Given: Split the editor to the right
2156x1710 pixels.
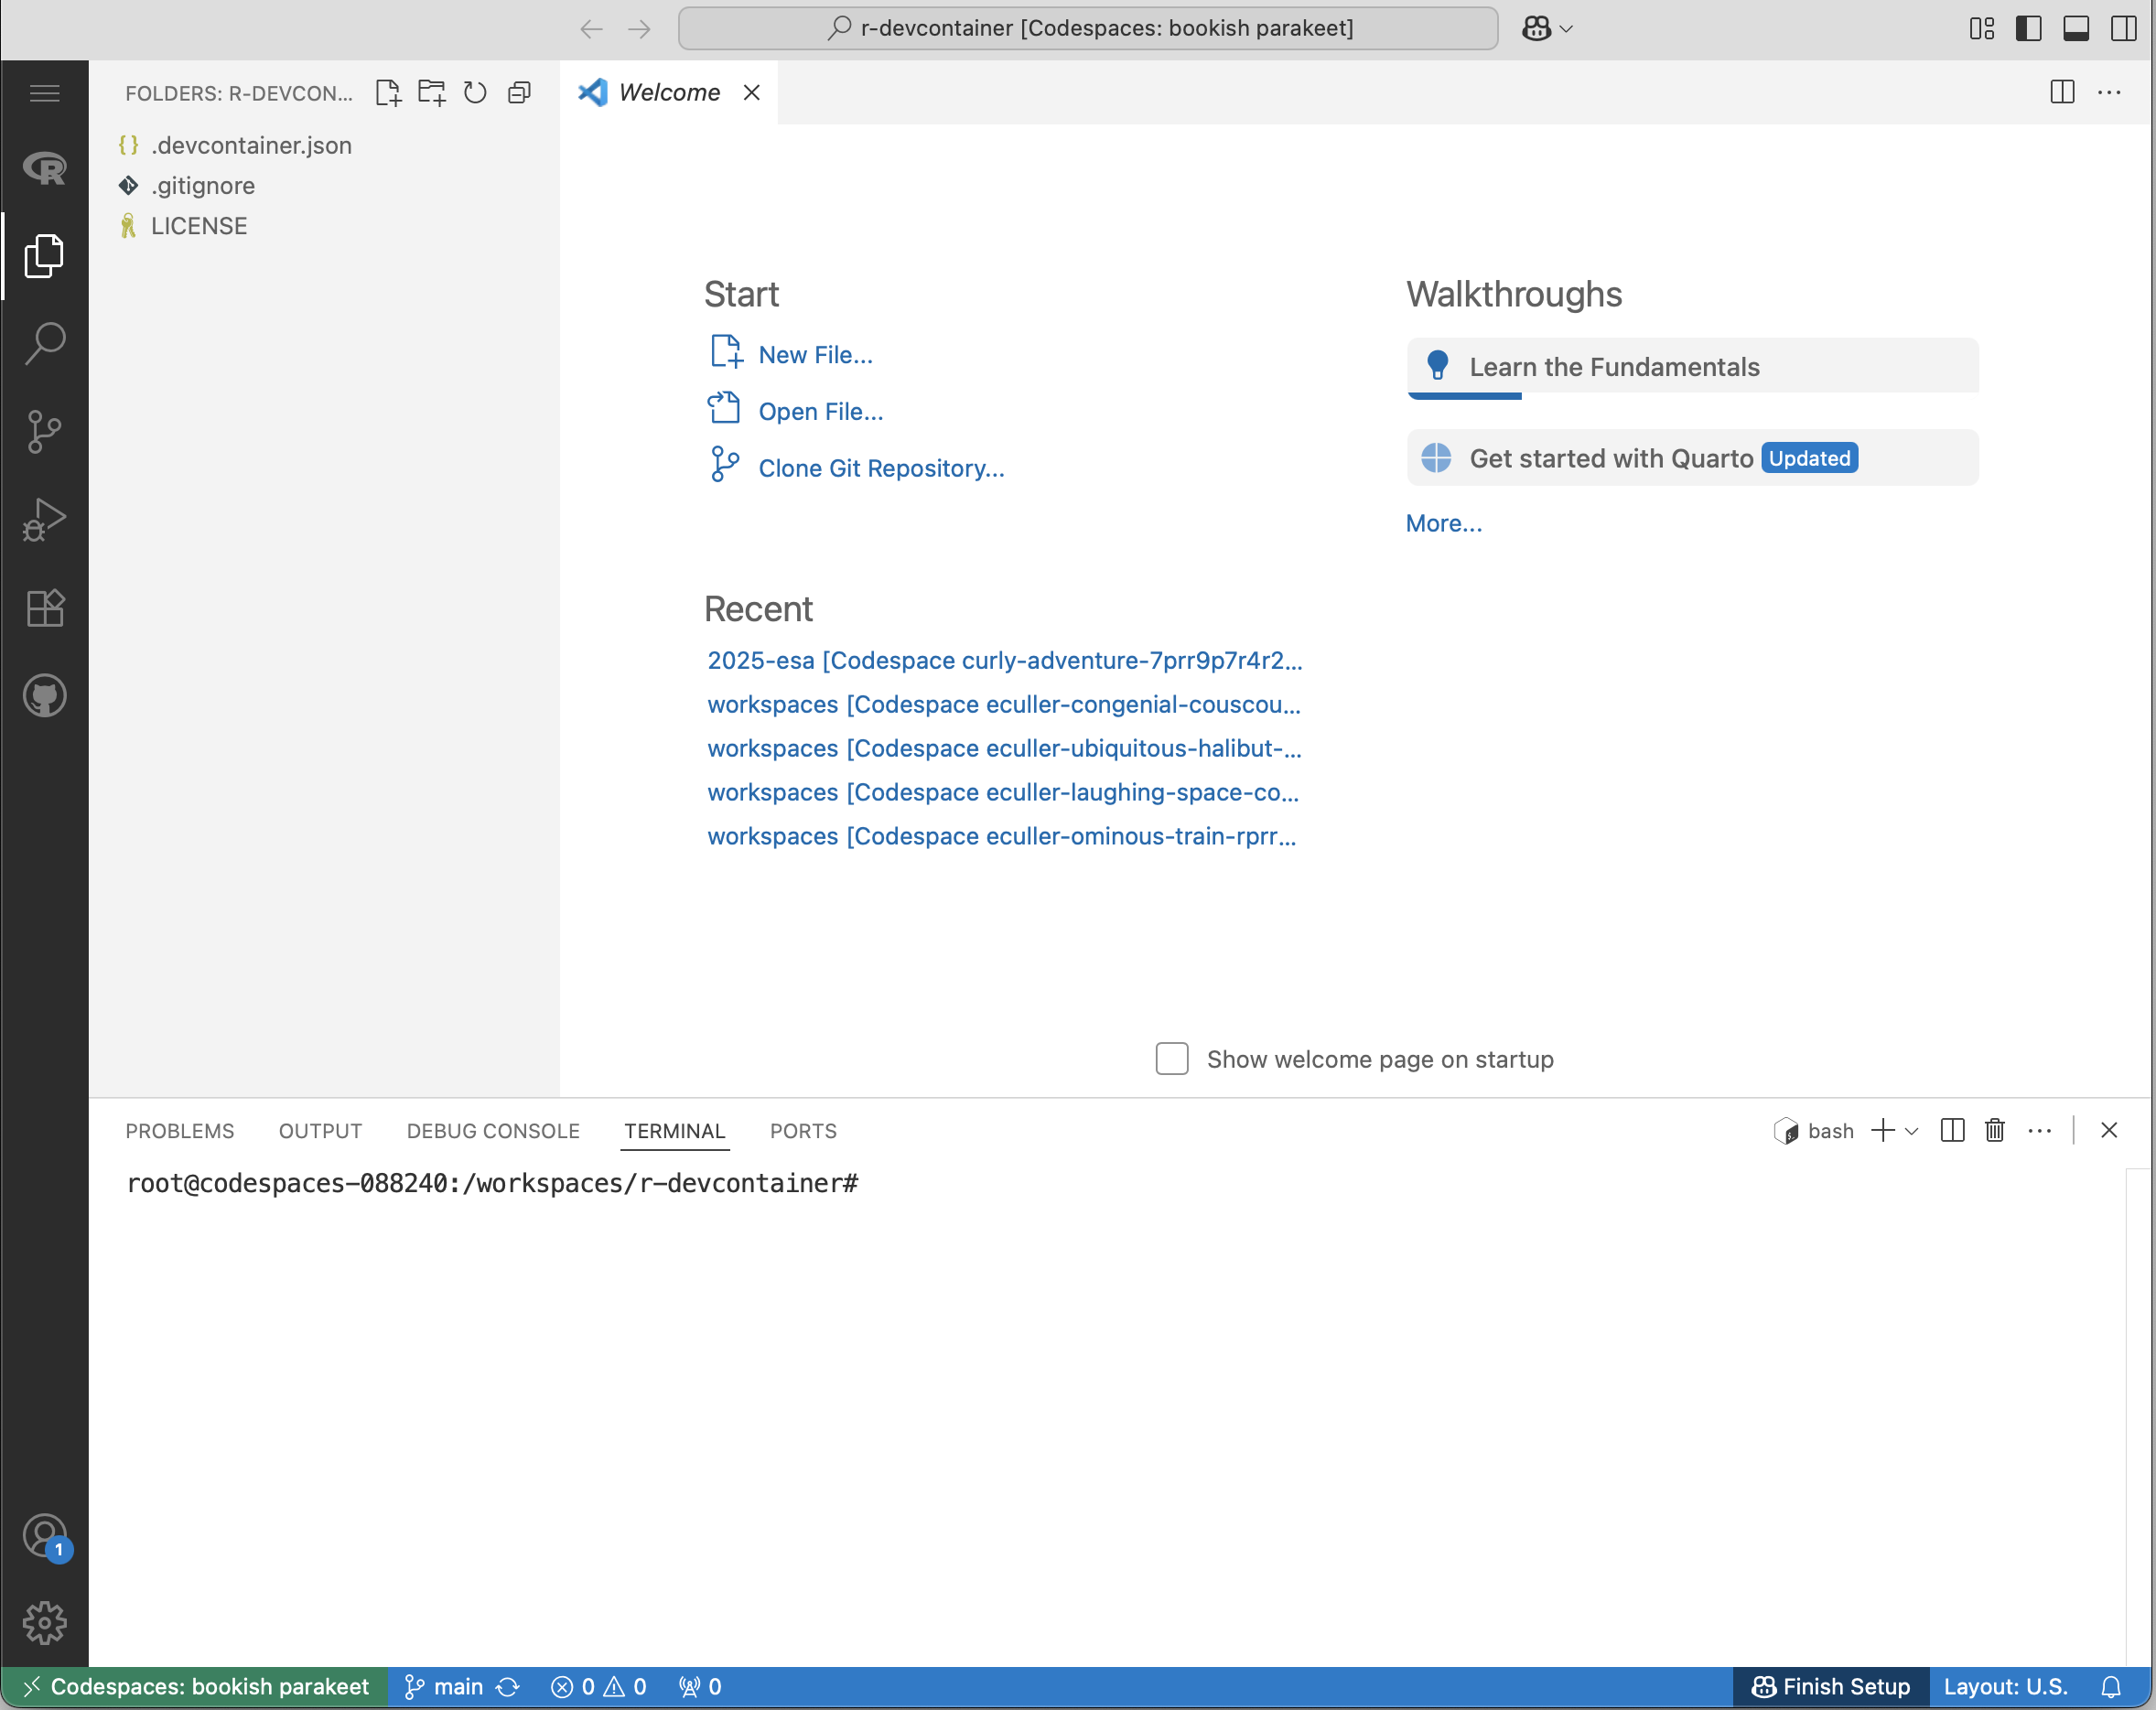Looking at the screenshot, I should pyautogui.click(x=2062, y=92).
